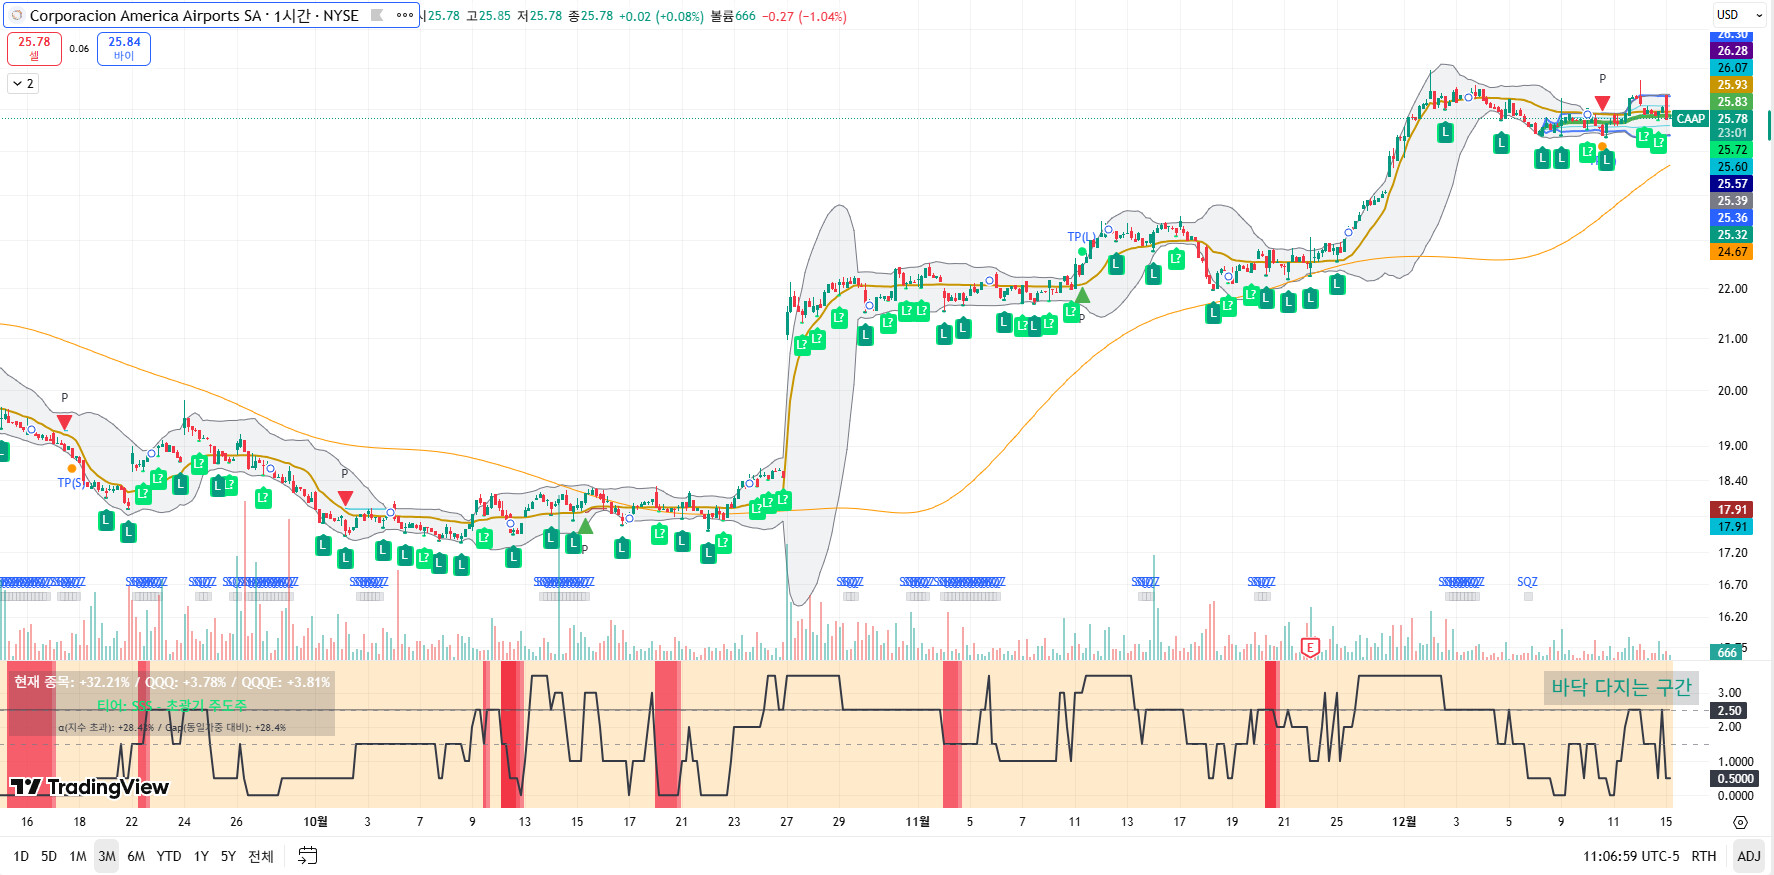The image size is (1774, 875).
Task: Click the lone blue SQZ label in December
Action: click(x=1527, y=582)
